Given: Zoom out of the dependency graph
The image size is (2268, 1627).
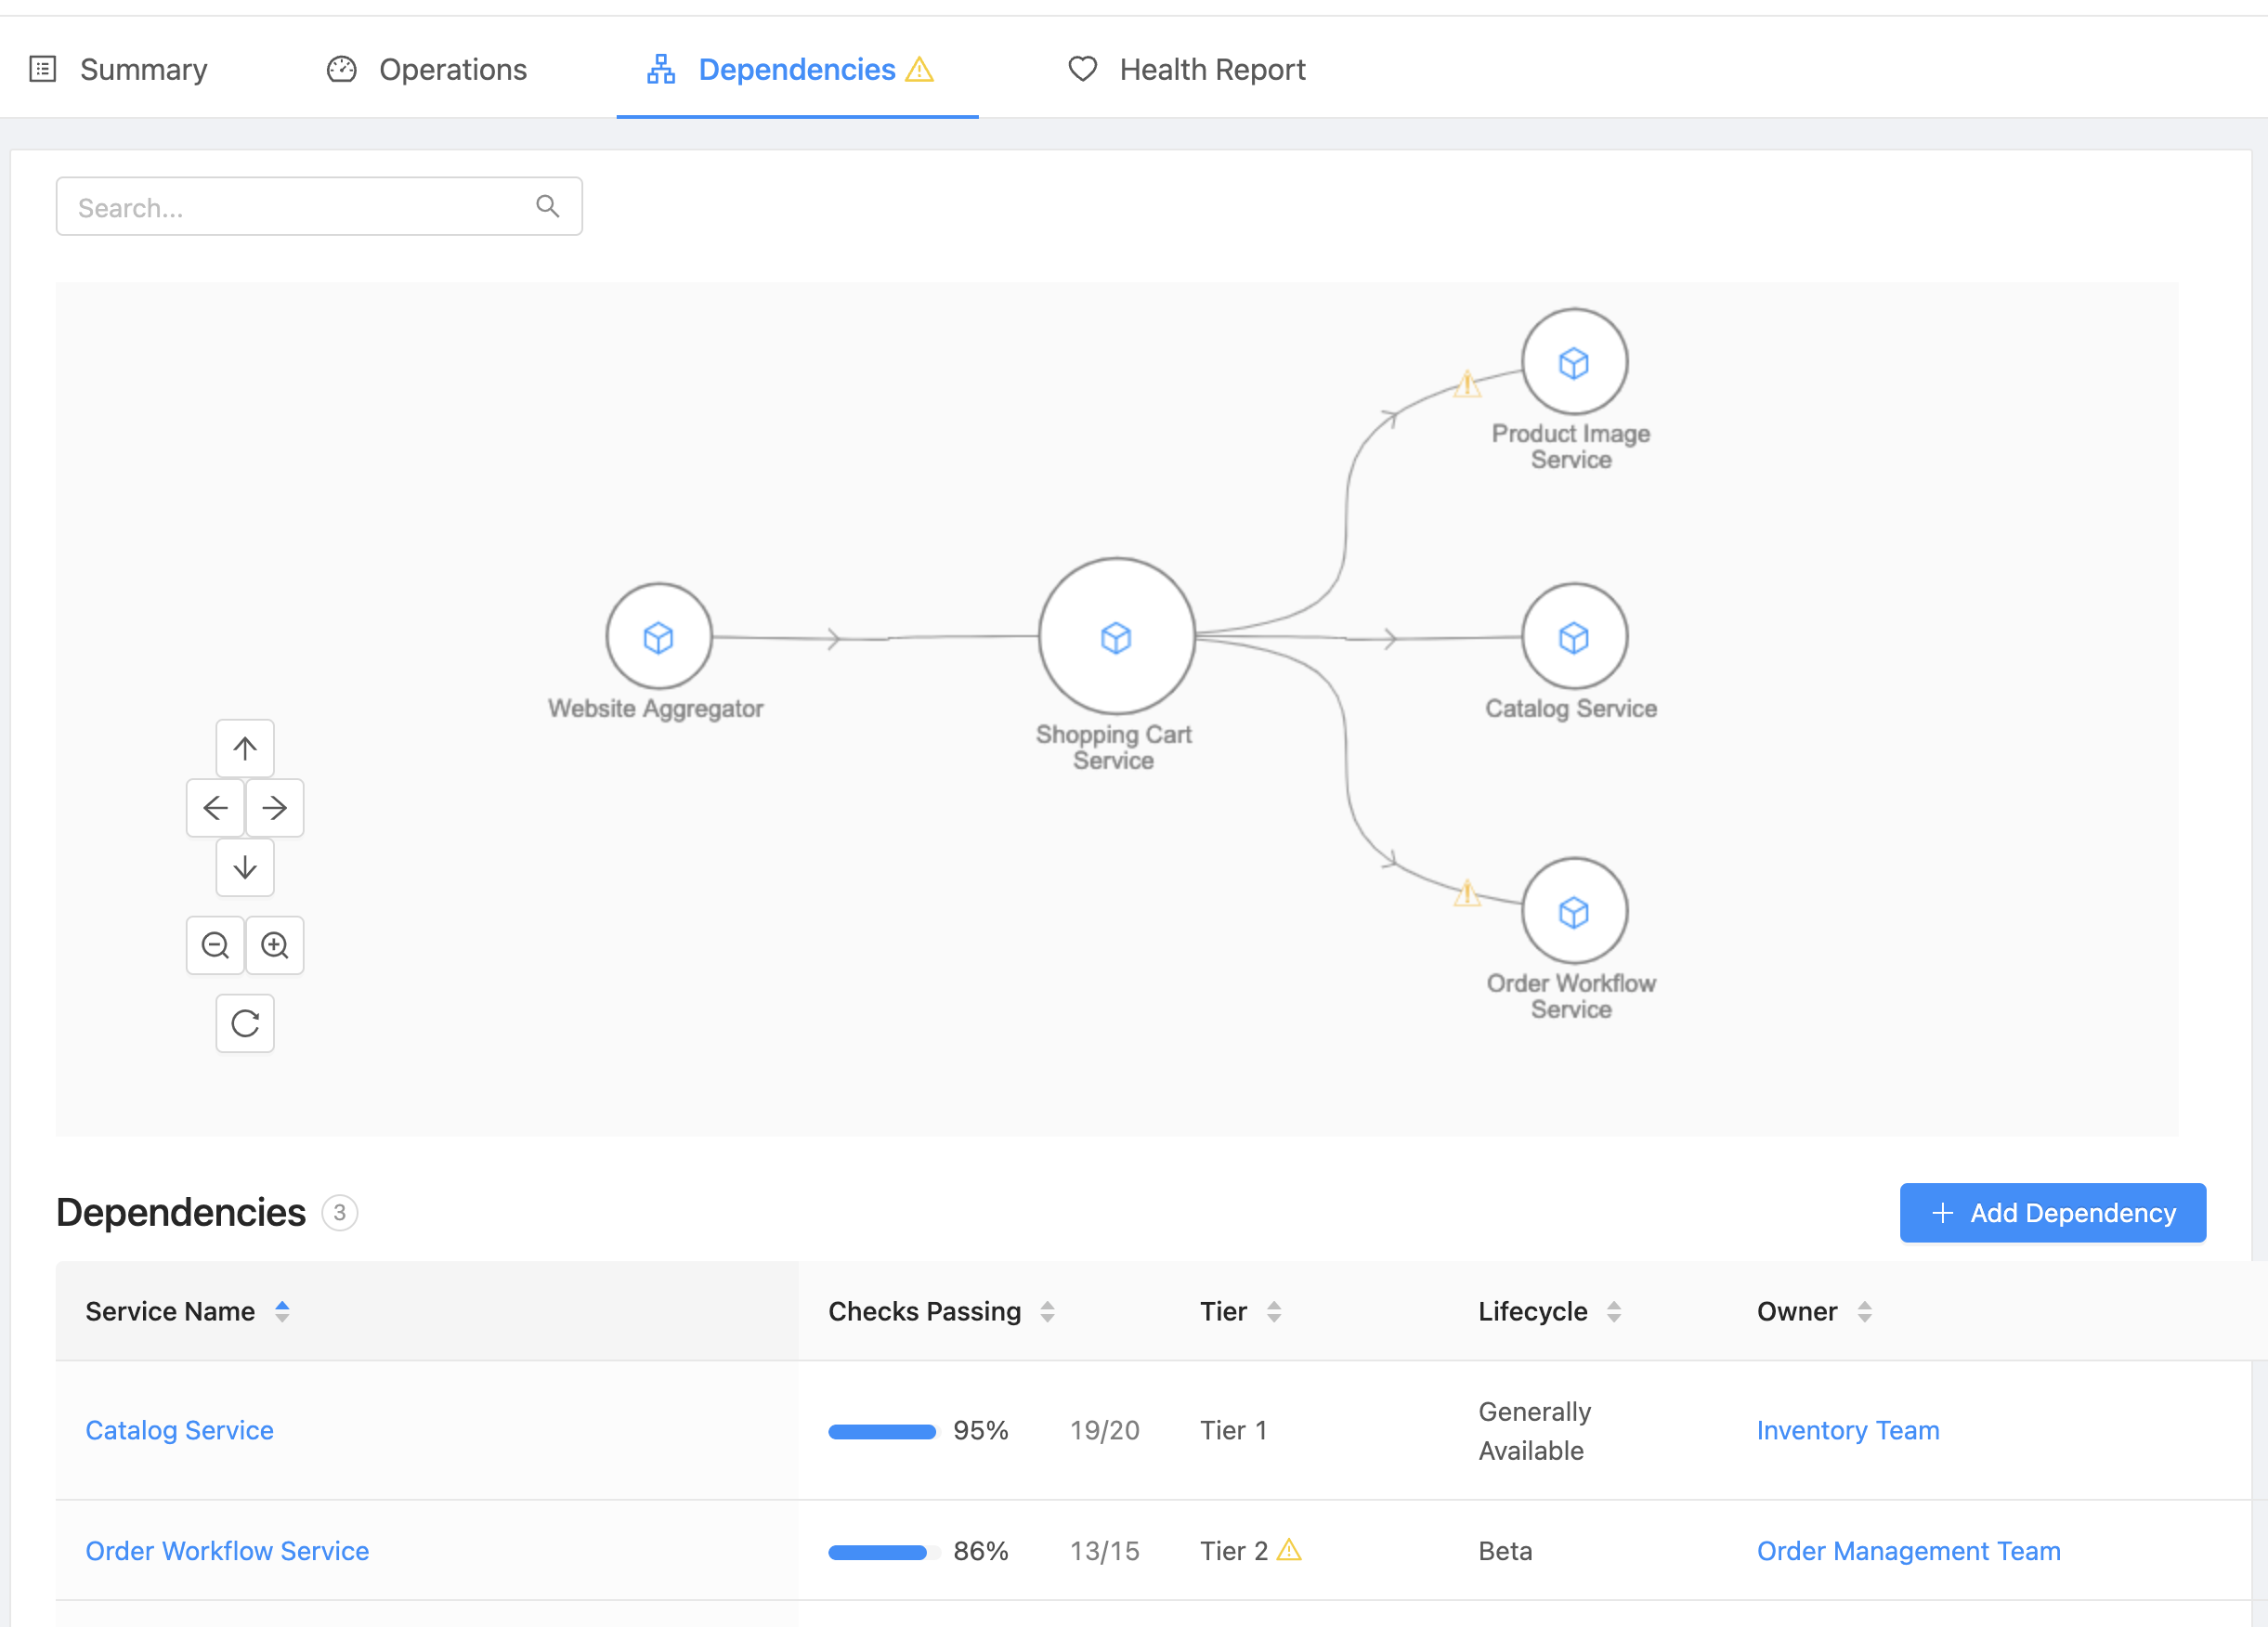Looking at the screenshot, I should click(215, 945).
